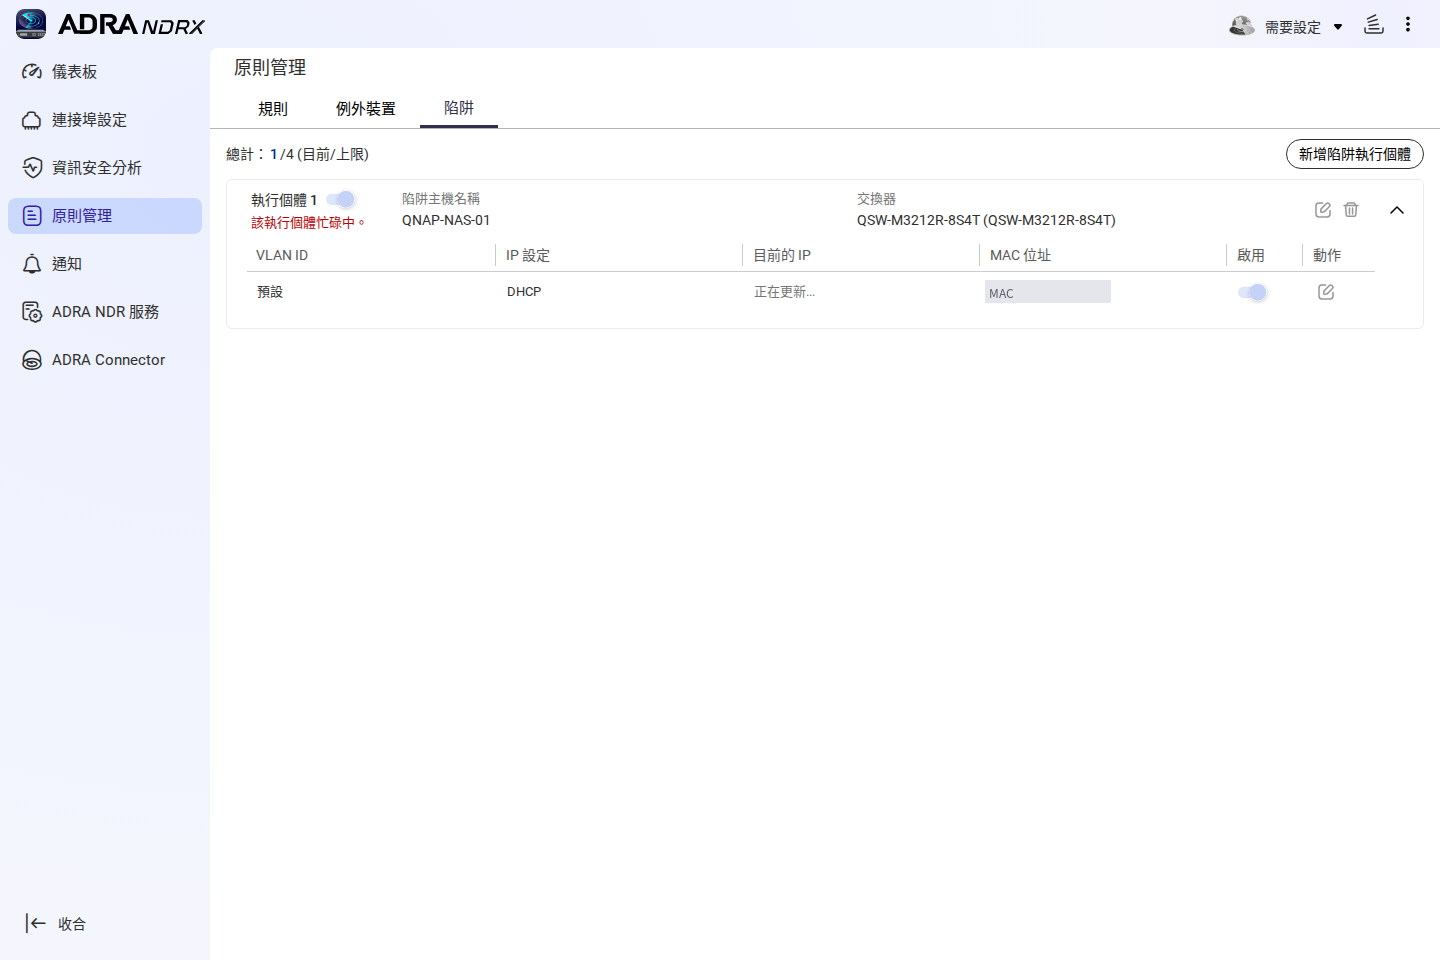Click the 收合 sidebar collapse label
Image resolution: width=1440 pixels, height=960 pixels.
(x=72, y=924)
